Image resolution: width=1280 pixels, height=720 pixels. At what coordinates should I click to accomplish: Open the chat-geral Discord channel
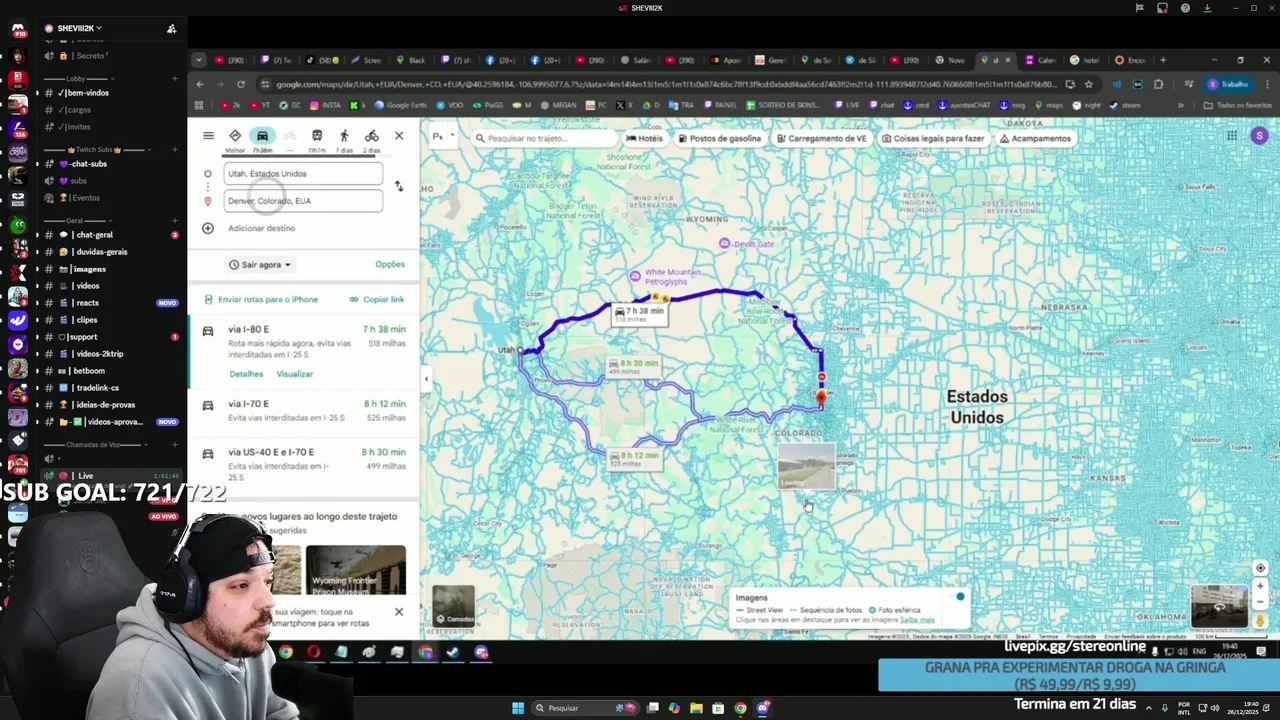click(95, 235)
